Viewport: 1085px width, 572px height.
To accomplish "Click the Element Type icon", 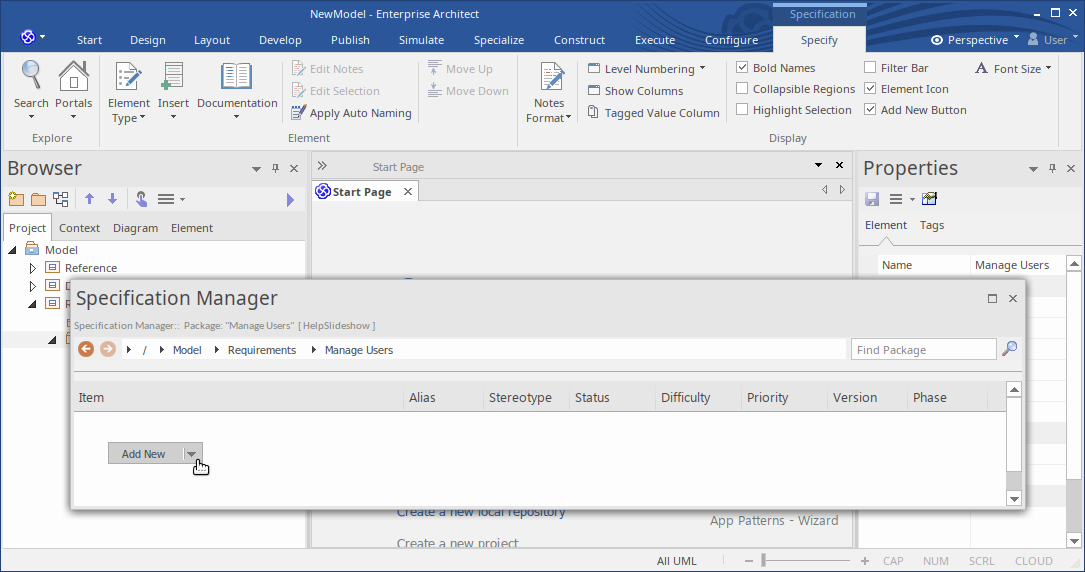I will point(128,76).
